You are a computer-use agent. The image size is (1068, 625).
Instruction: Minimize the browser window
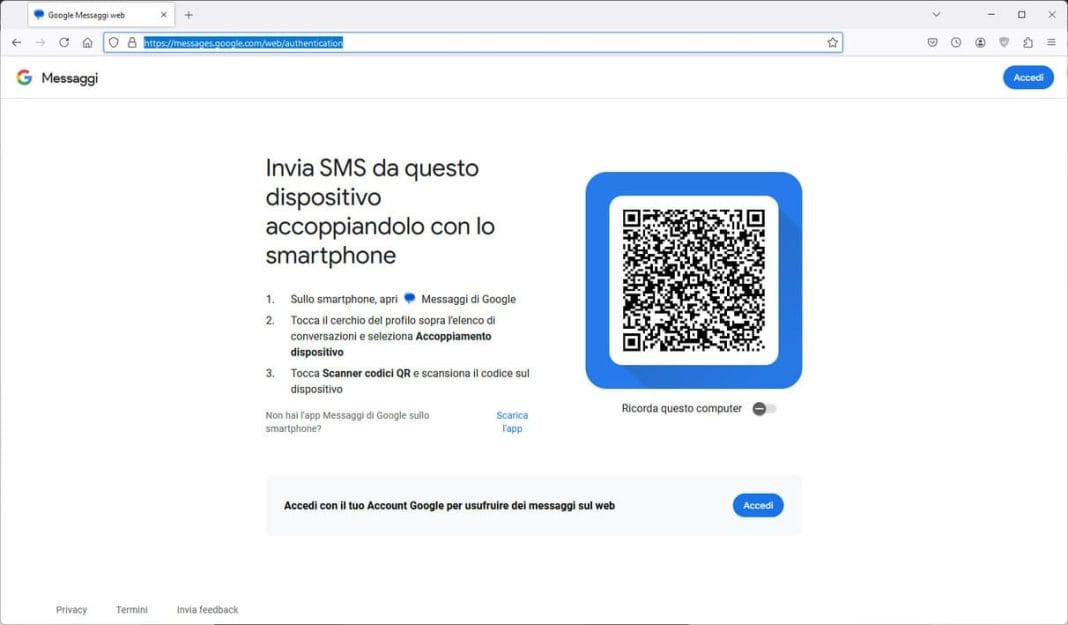(991, 14)
